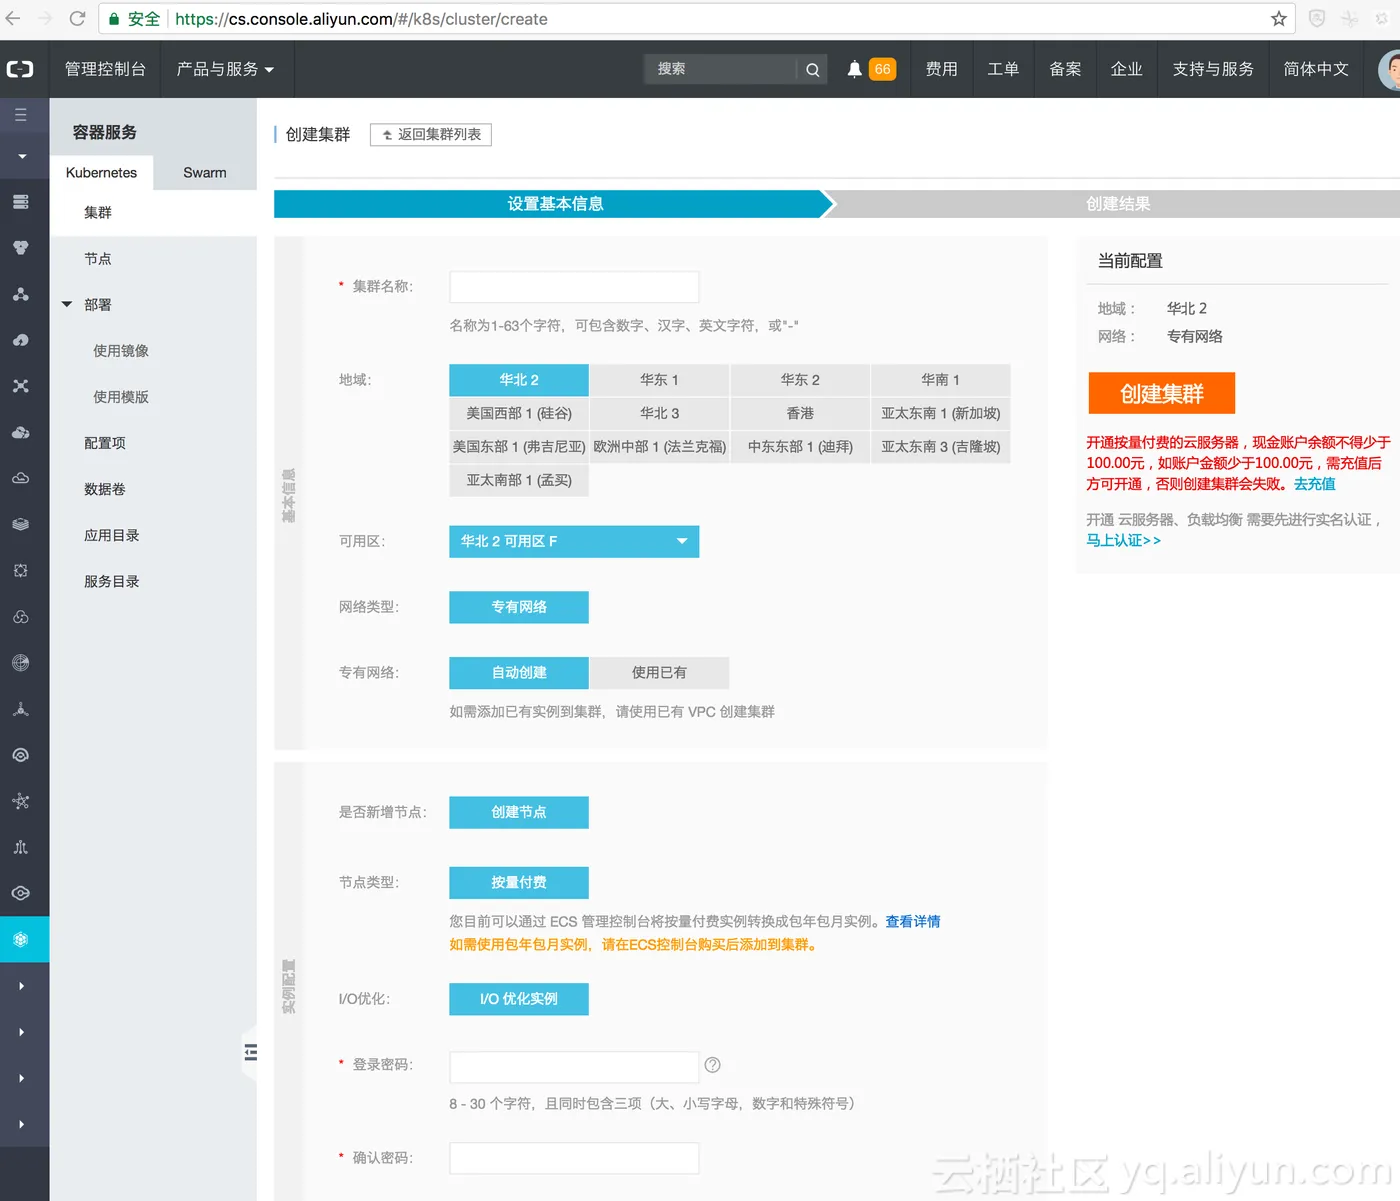1400x1201 pixels.
Task: Select the 华南 1 region
Action: [940, 380]
